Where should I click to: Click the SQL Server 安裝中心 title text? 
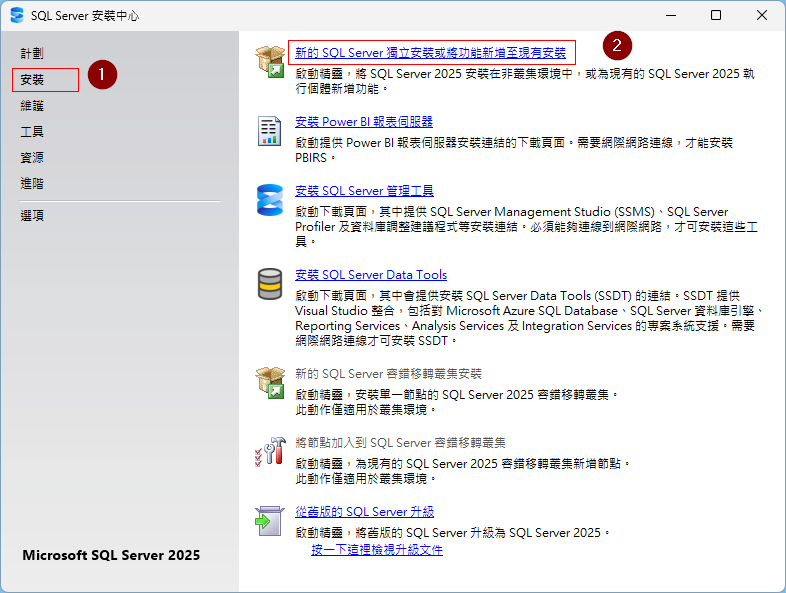coord(85,16)
